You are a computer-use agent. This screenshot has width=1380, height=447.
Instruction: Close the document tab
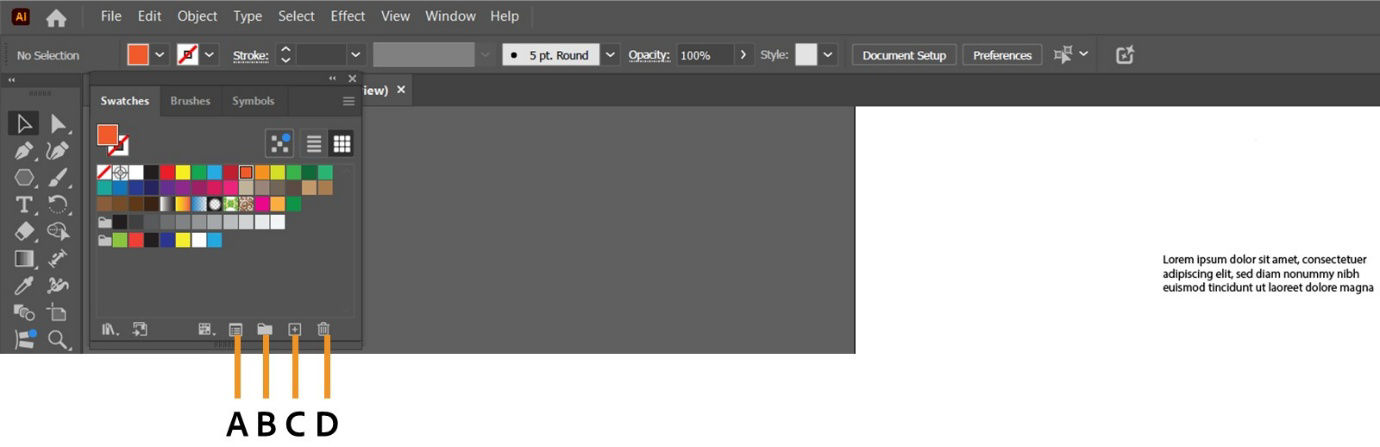click(401, 89)
